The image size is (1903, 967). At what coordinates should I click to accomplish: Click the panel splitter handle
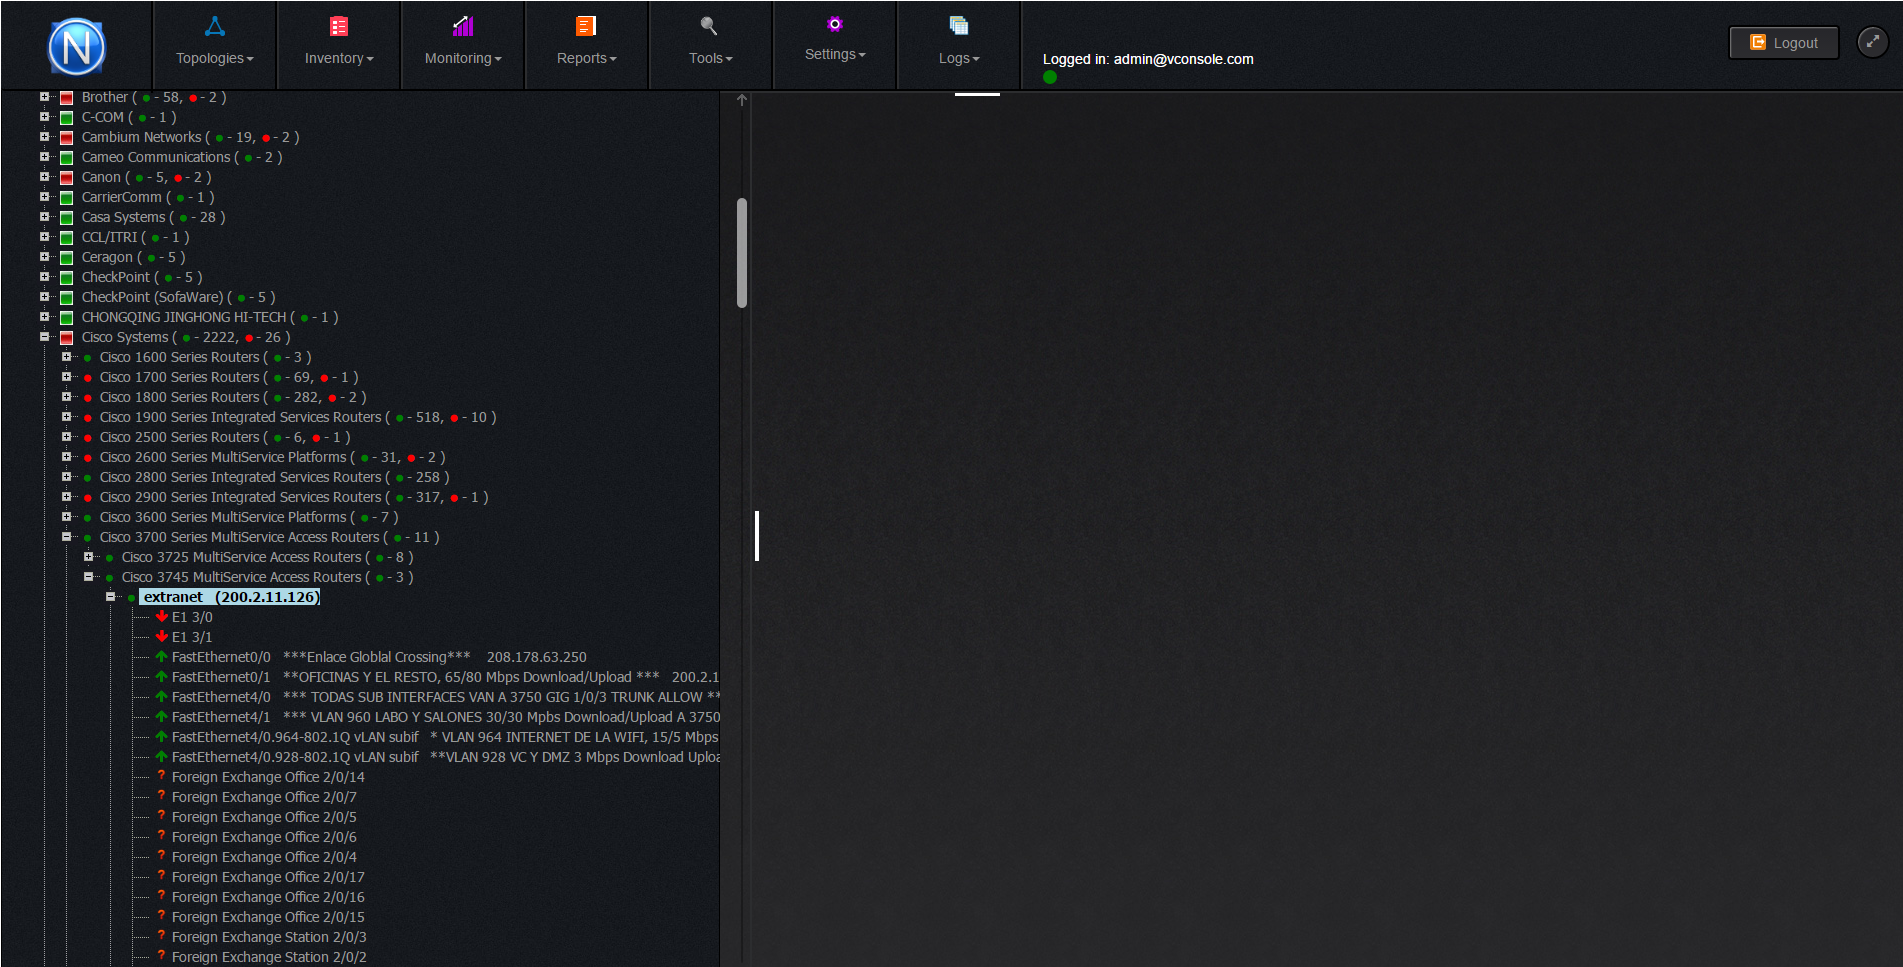[x=757, y=536]
